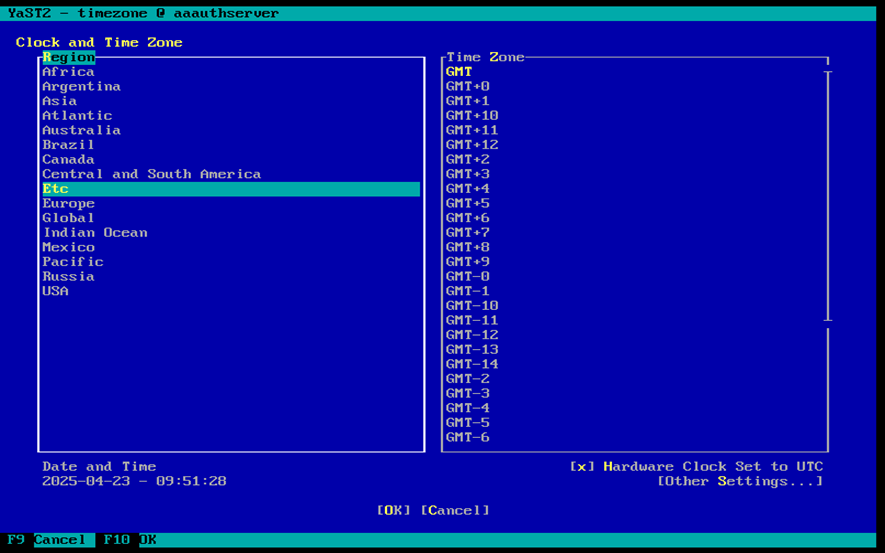Select GMT+7 time zone
Screen dimensions: 885x553
pyautogui.click(x=468, y=233)
